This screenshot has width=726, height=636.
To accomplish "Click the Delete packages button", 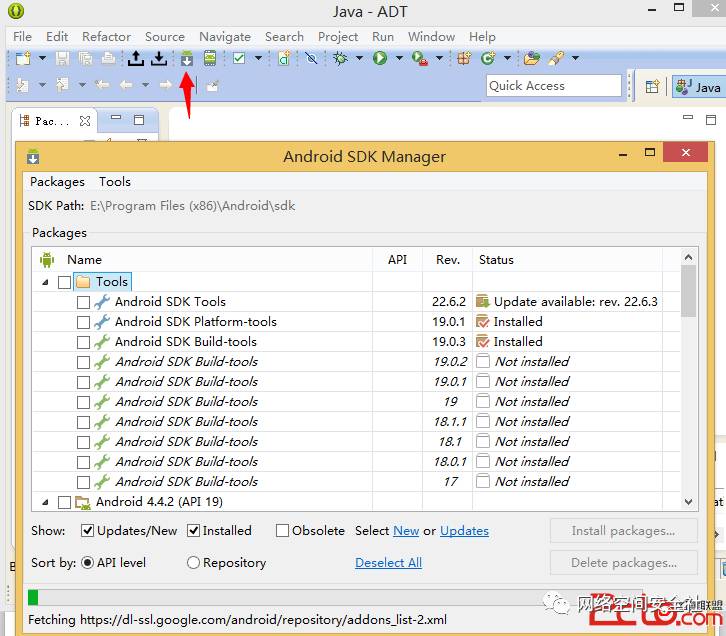I will click(623, 563).
